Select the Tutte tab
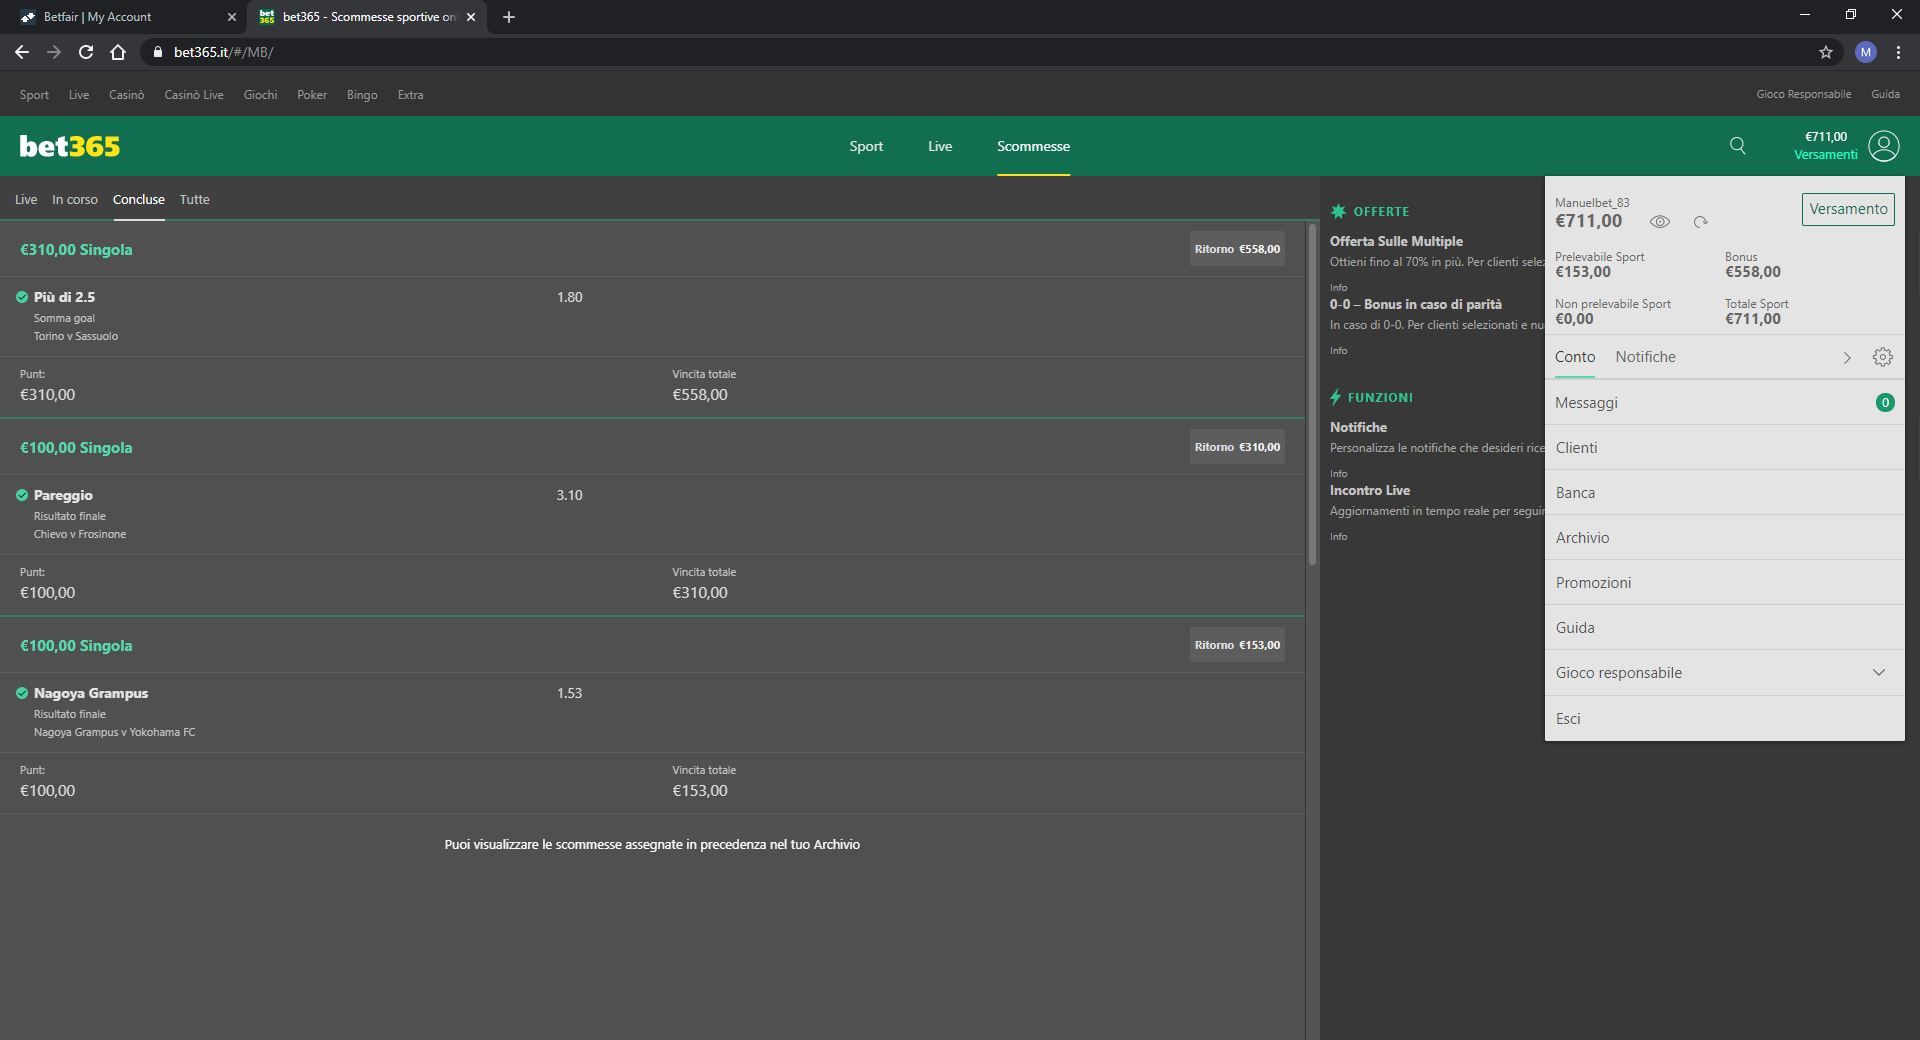 [x=195, y=200]
